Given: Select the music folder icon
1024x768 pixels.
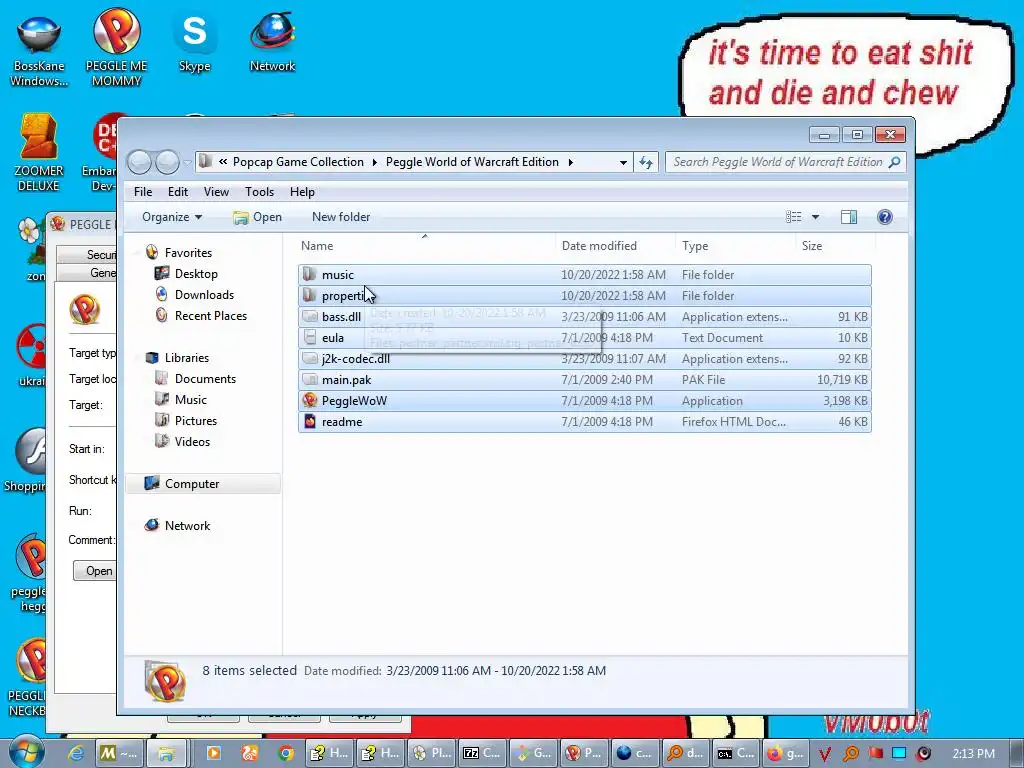Looking at the screenshot, I should point(310,274).
